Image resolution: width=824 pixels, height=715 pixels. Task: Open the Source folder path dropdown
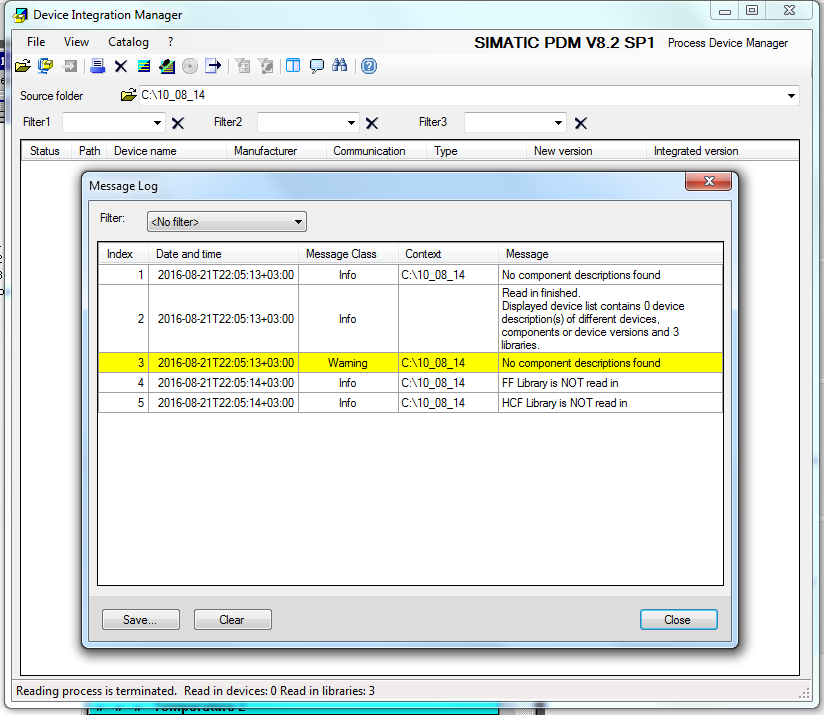(x=791, y=96)
